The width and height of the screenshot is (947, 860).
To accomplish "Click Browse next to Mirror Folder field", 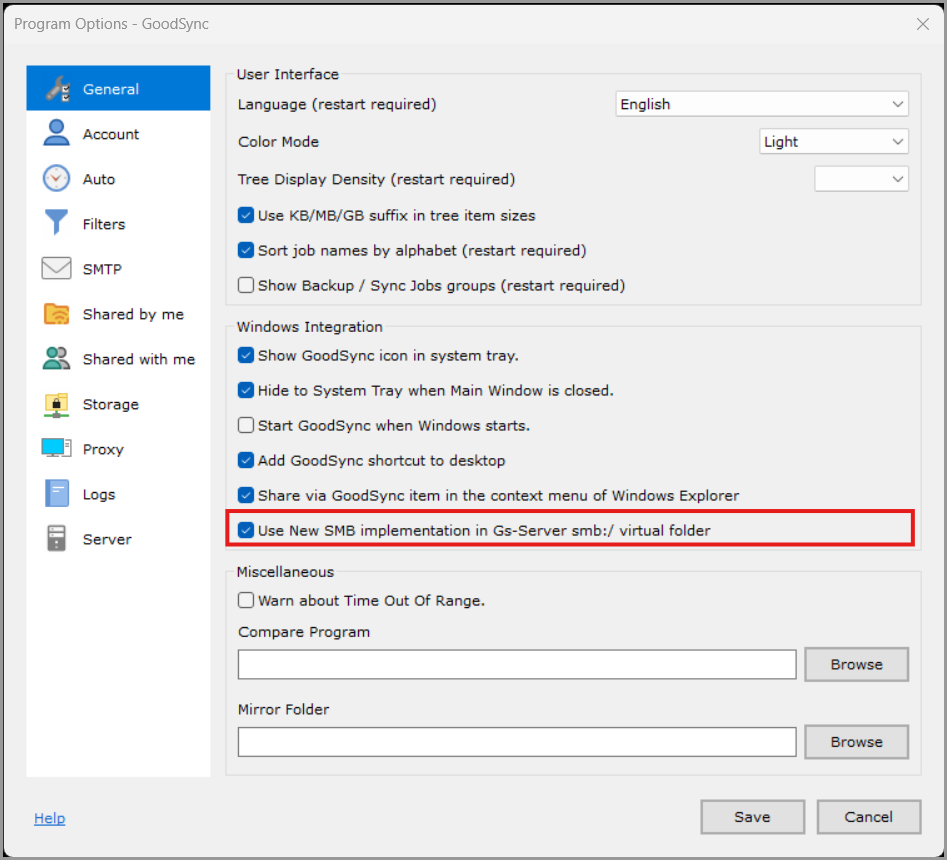I will coord(856,742).
